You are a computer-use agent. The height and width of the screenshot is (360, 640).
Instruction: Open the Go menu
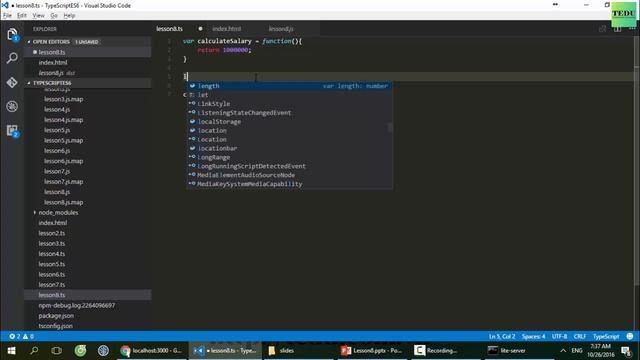pos(54,16)
